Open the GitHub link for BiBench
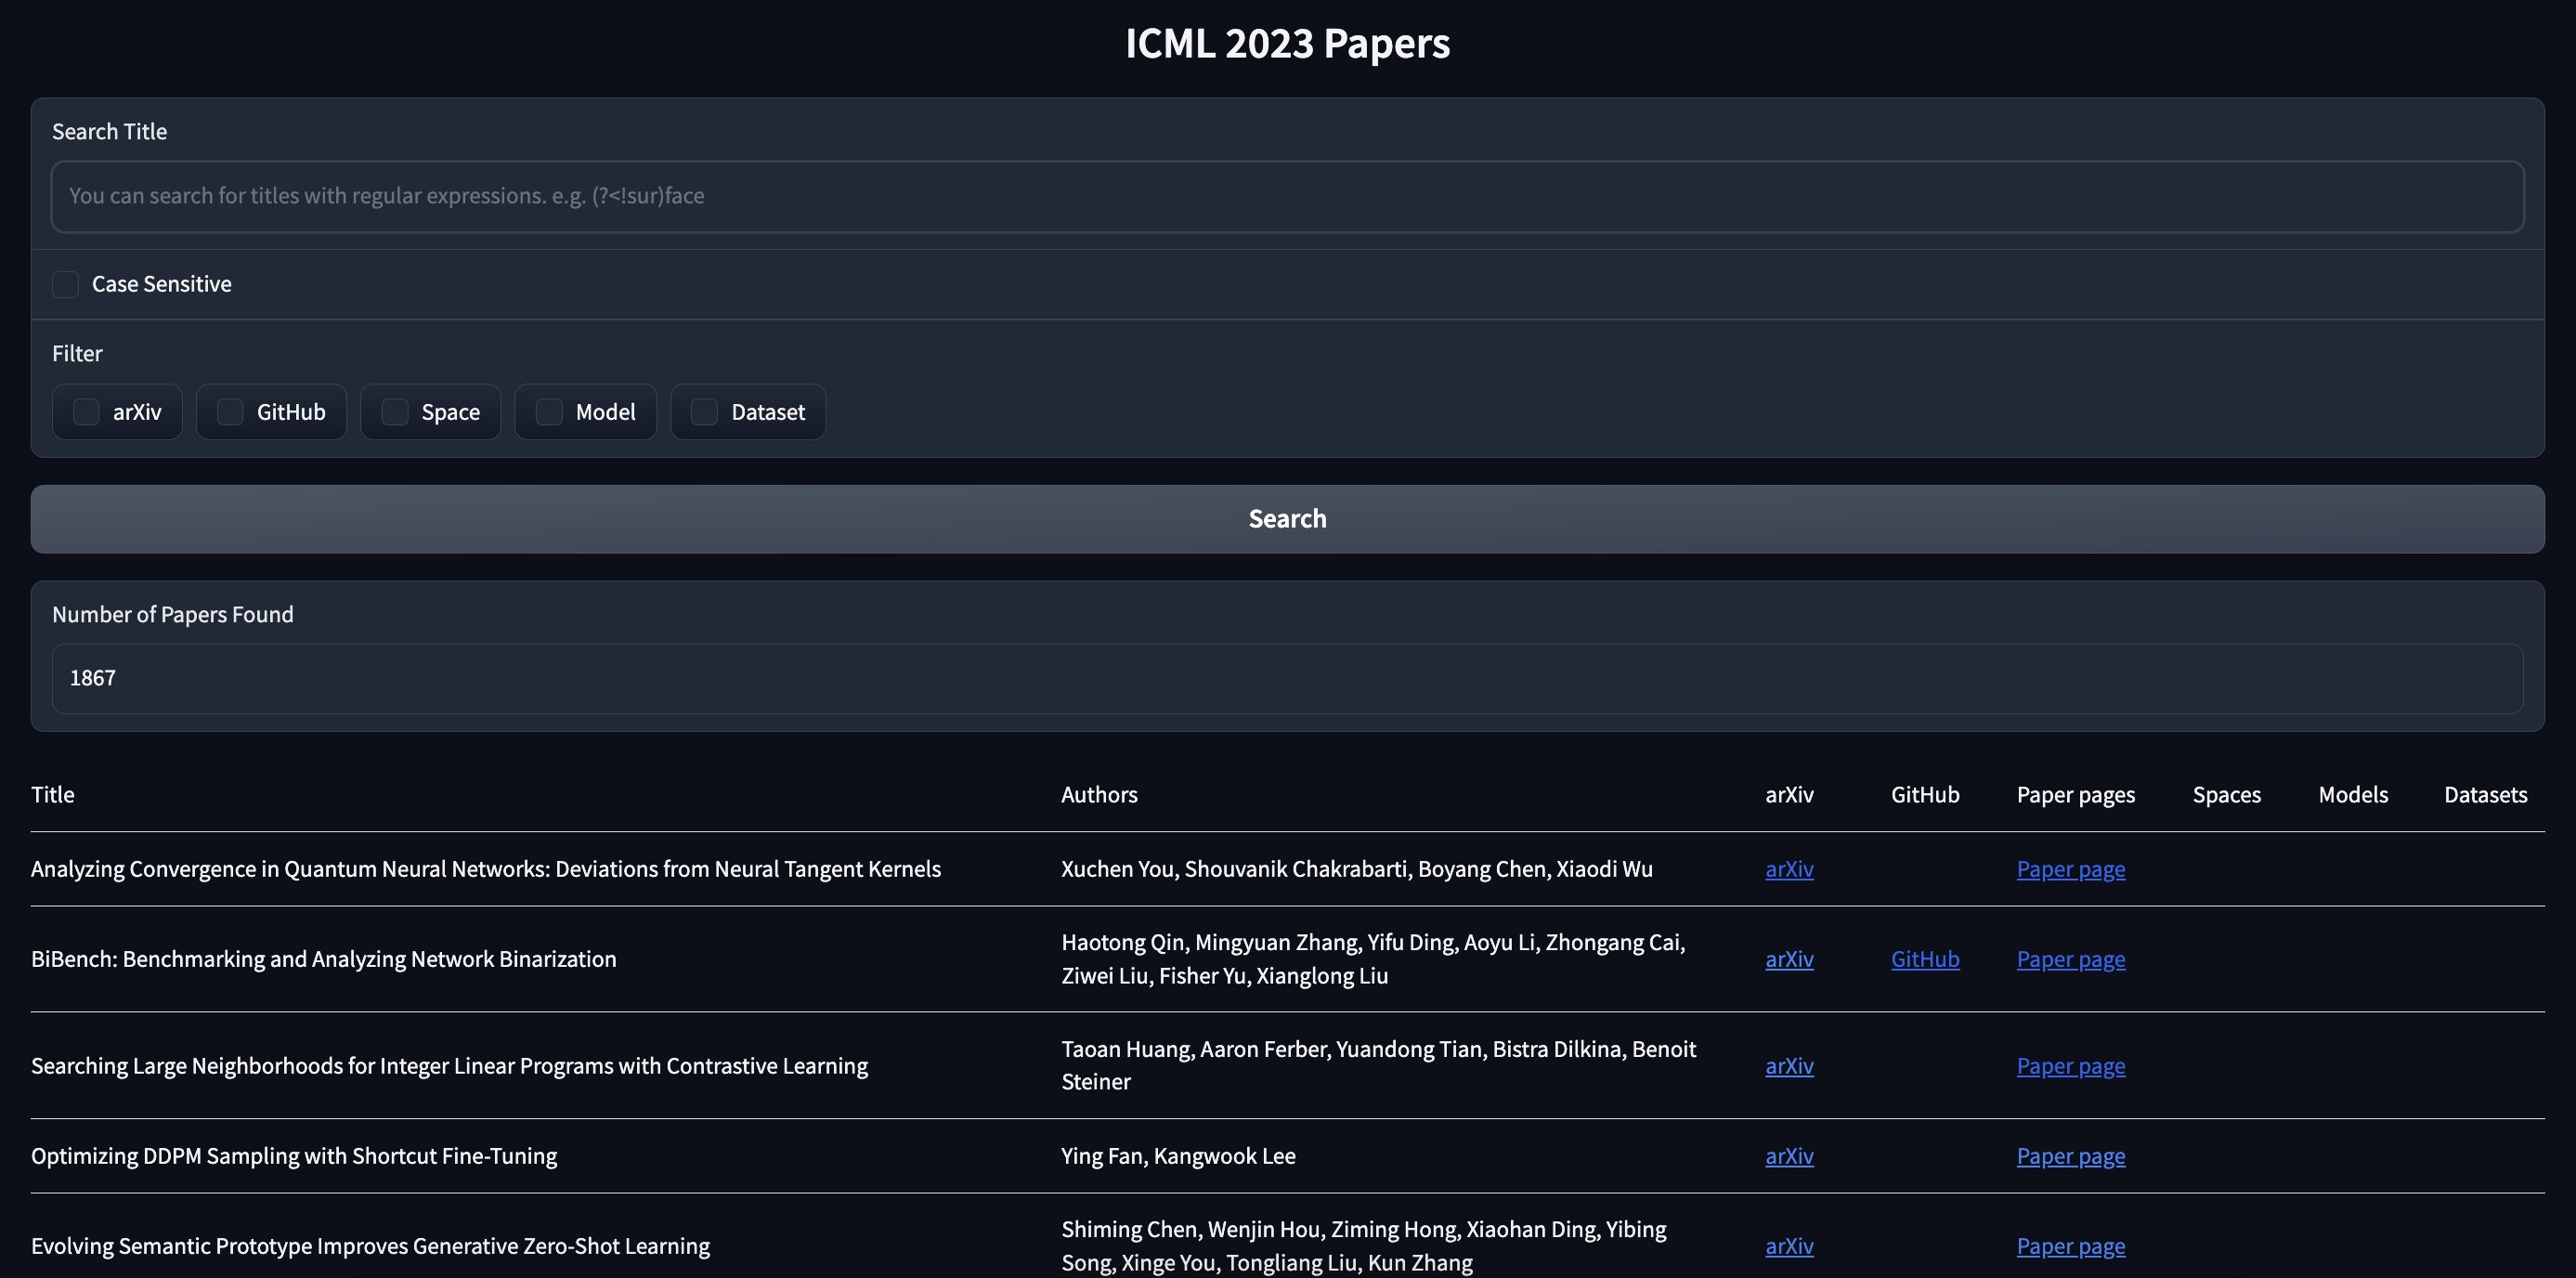The width and height of the screenshot is (2576, 1278). 1925,958
